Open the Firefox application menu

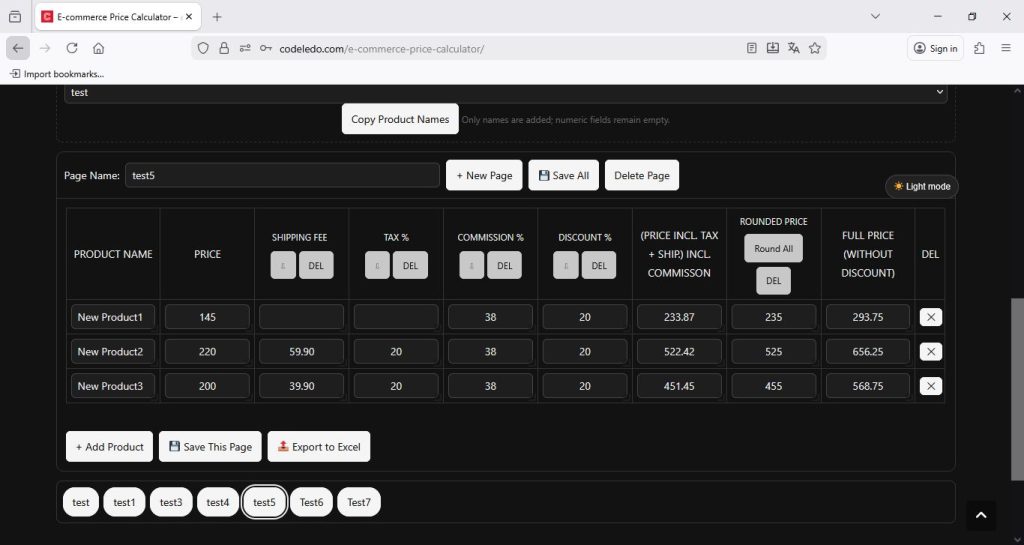1006,48
